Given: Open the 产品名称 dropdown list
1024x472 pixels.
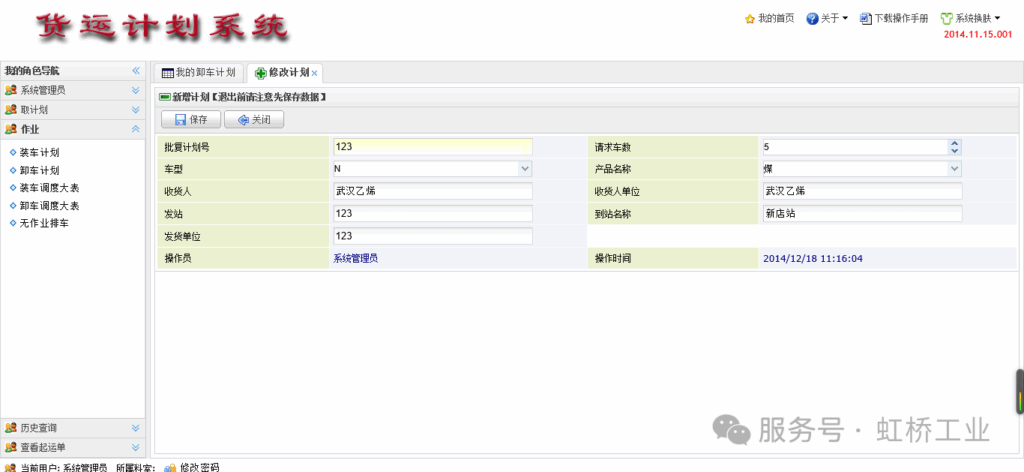Looking at the screenshot, I should [954, 169].
